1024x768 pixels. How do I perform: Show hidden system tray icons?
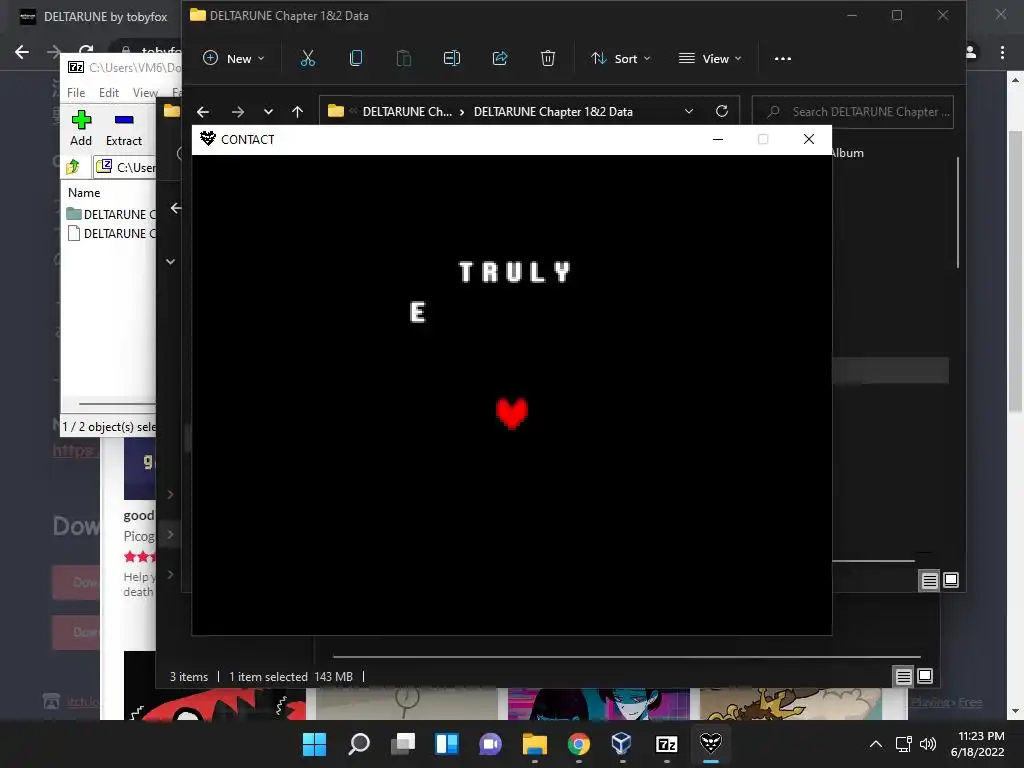coord(876,744)
